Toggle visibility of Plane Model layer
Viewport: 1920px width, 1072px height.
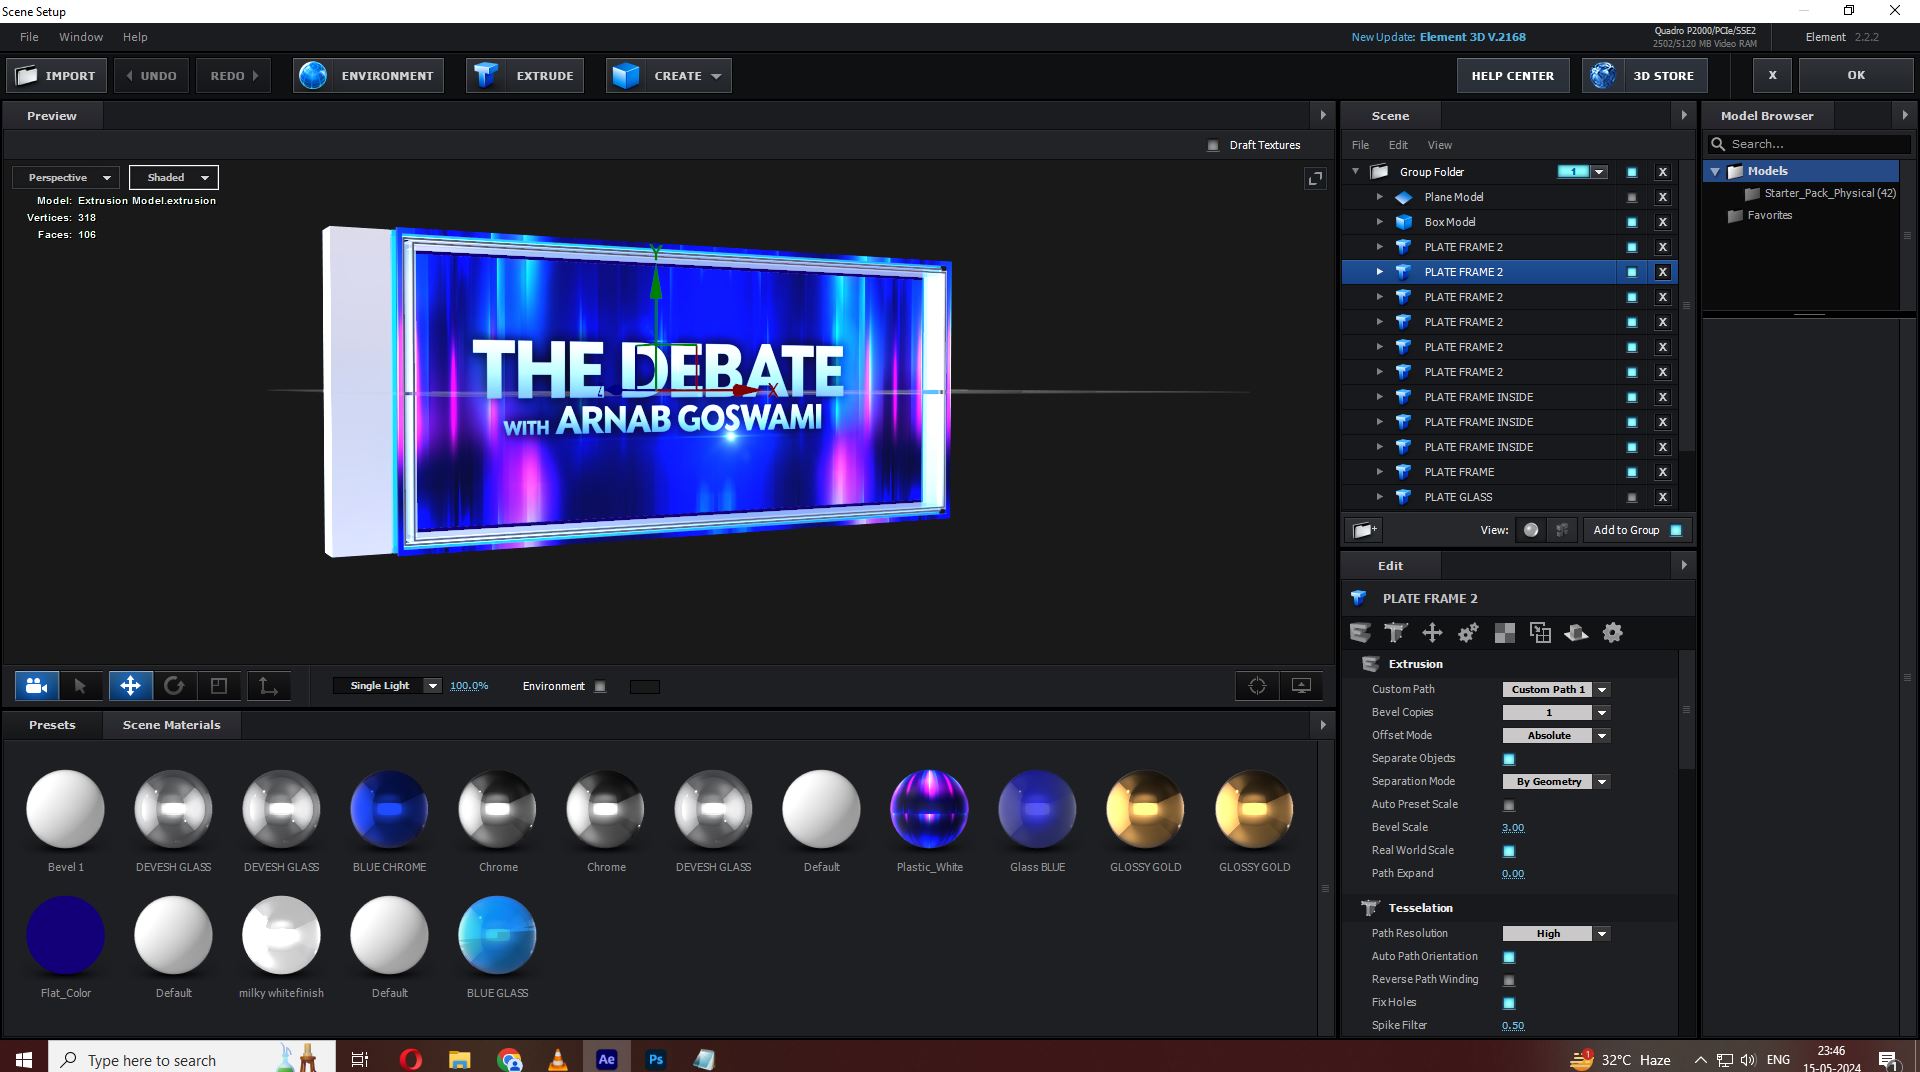[x=1632, y=198]
